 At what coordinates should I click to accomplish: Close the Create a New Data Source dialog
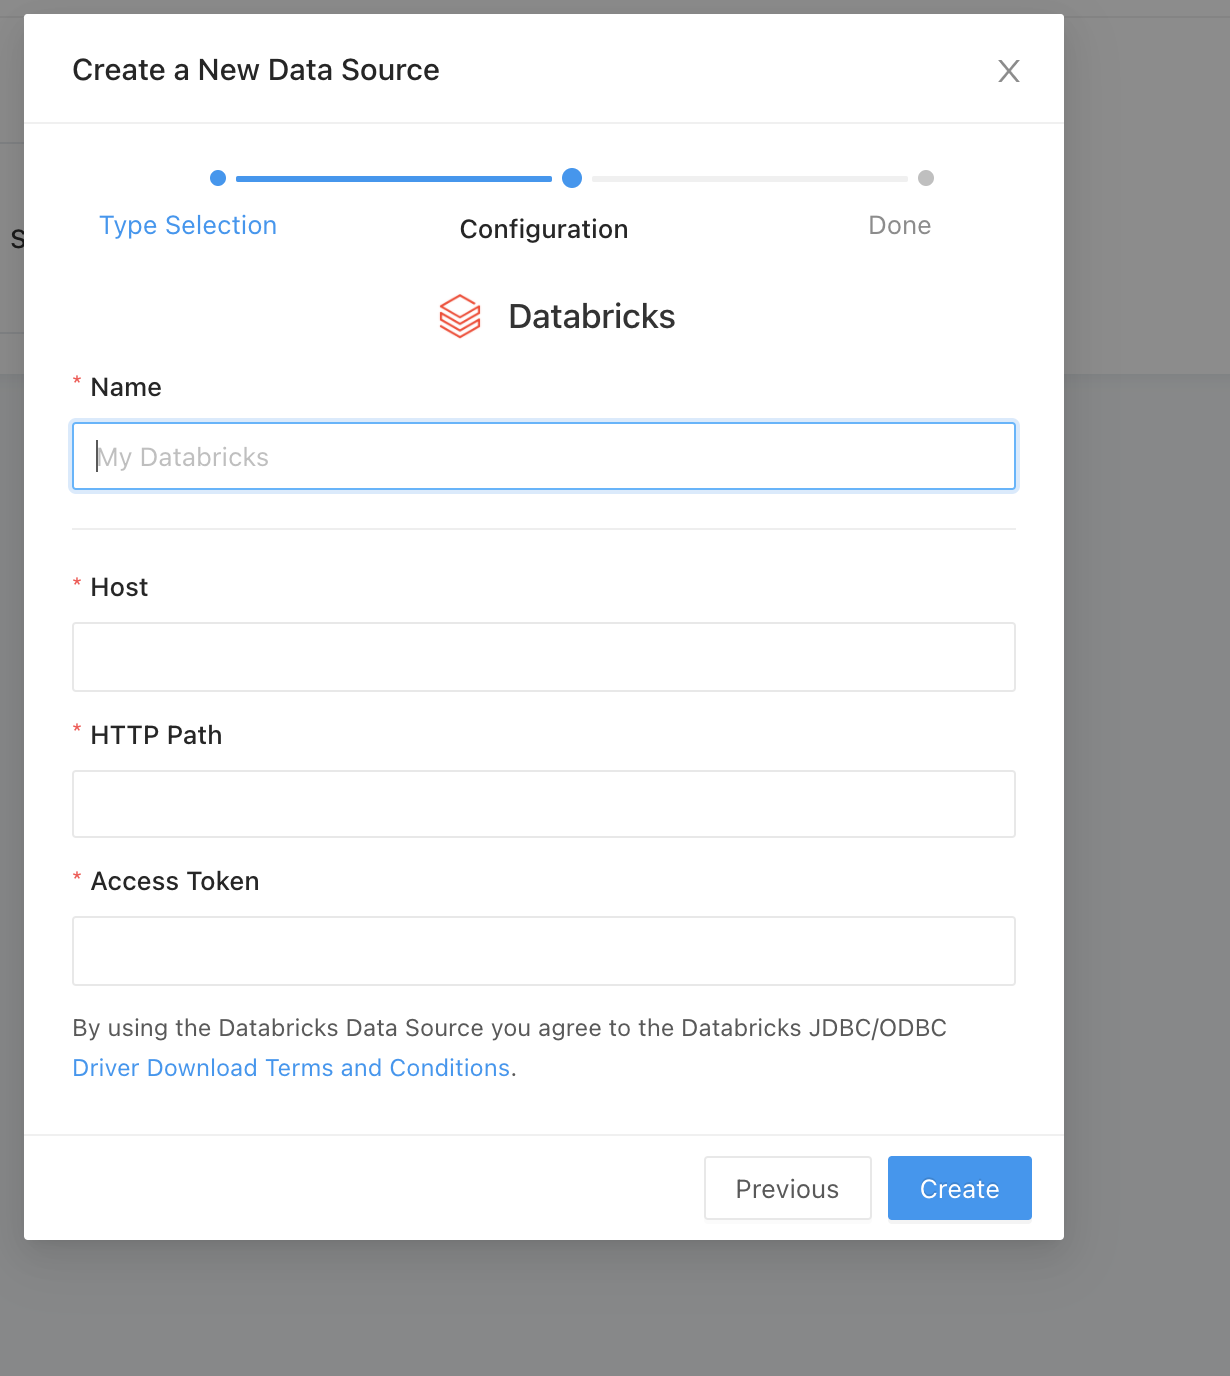click(1008, 71)
